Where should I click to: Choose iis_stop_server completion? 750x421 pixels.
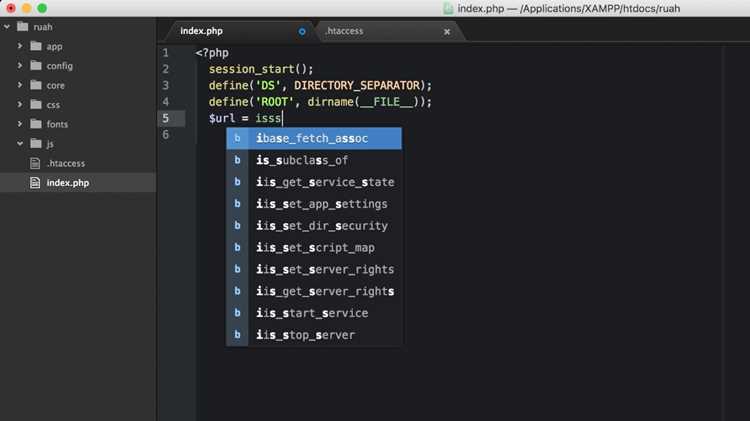tap(314, 335)
